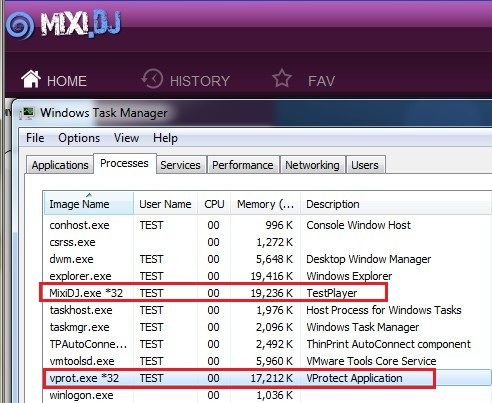Switch to the Services tab

pos(180,165)
